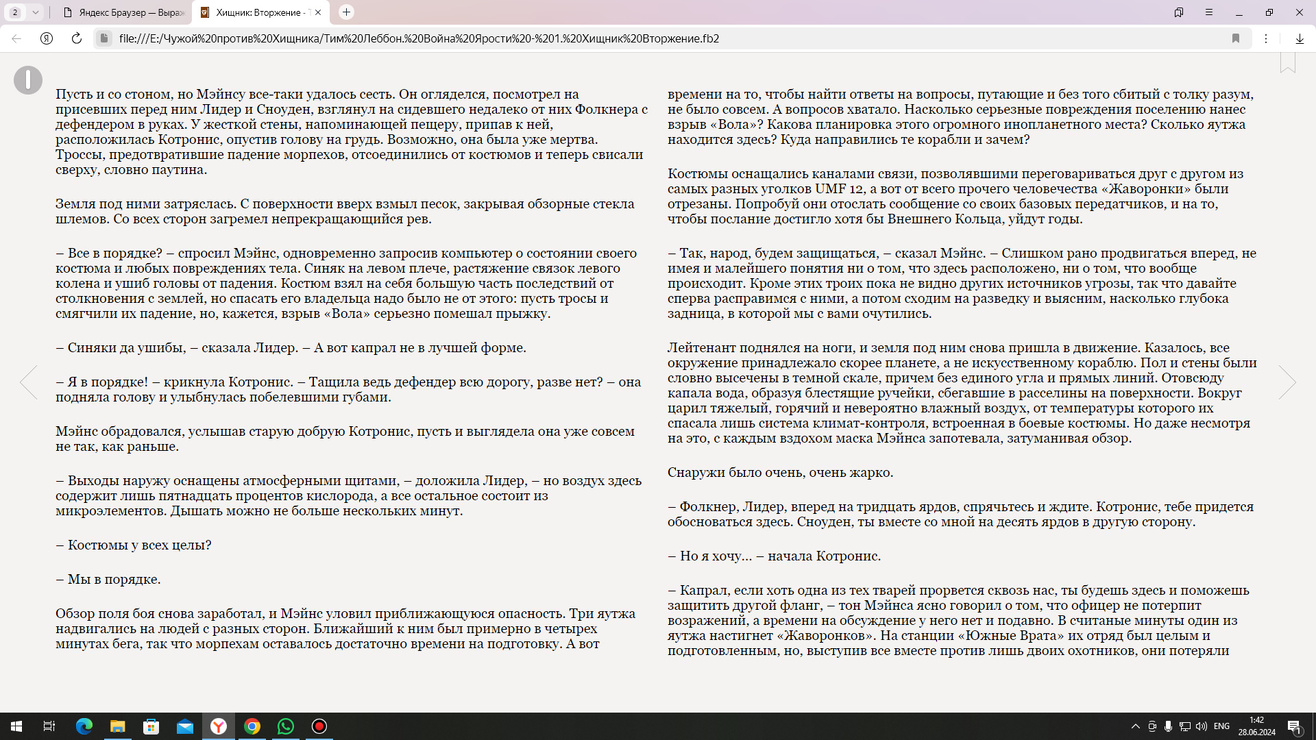1316x740 pixels.
Task: Open Task View on the taskbar
Action: point(49,726)
